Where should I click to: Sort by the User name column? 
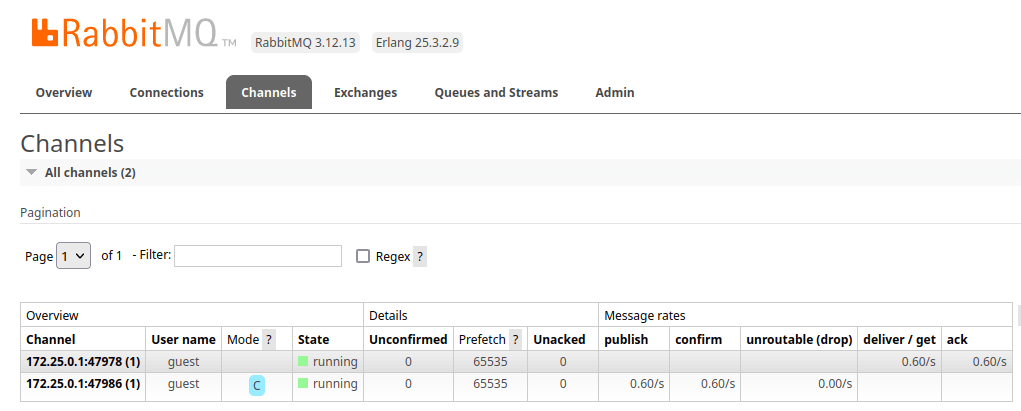coord(184,339)
